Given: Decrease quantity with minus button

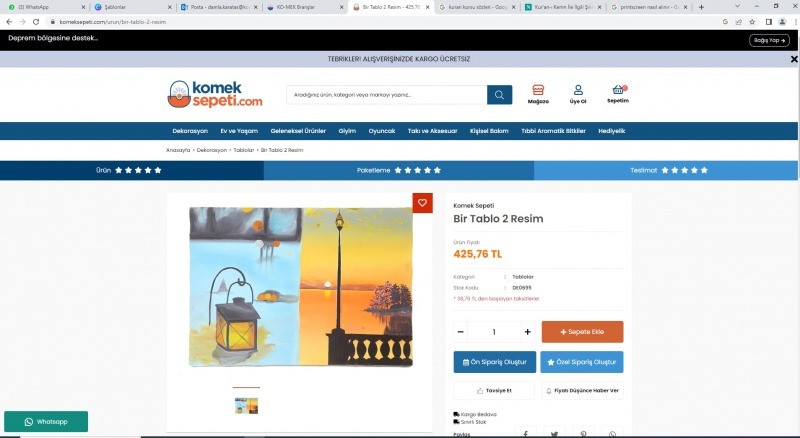Looking at the screenshot, I should 461,332.
